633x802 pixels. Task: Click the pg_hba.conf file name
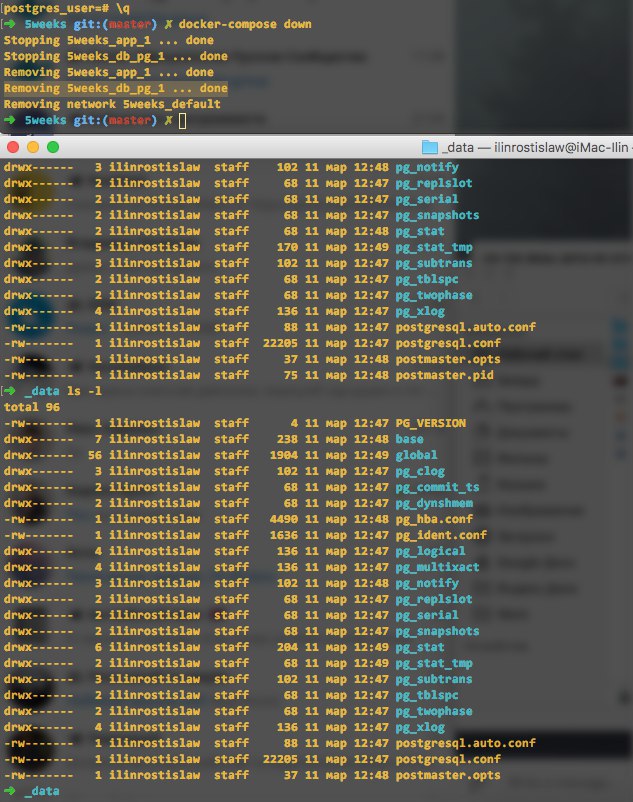coord(434,520)
